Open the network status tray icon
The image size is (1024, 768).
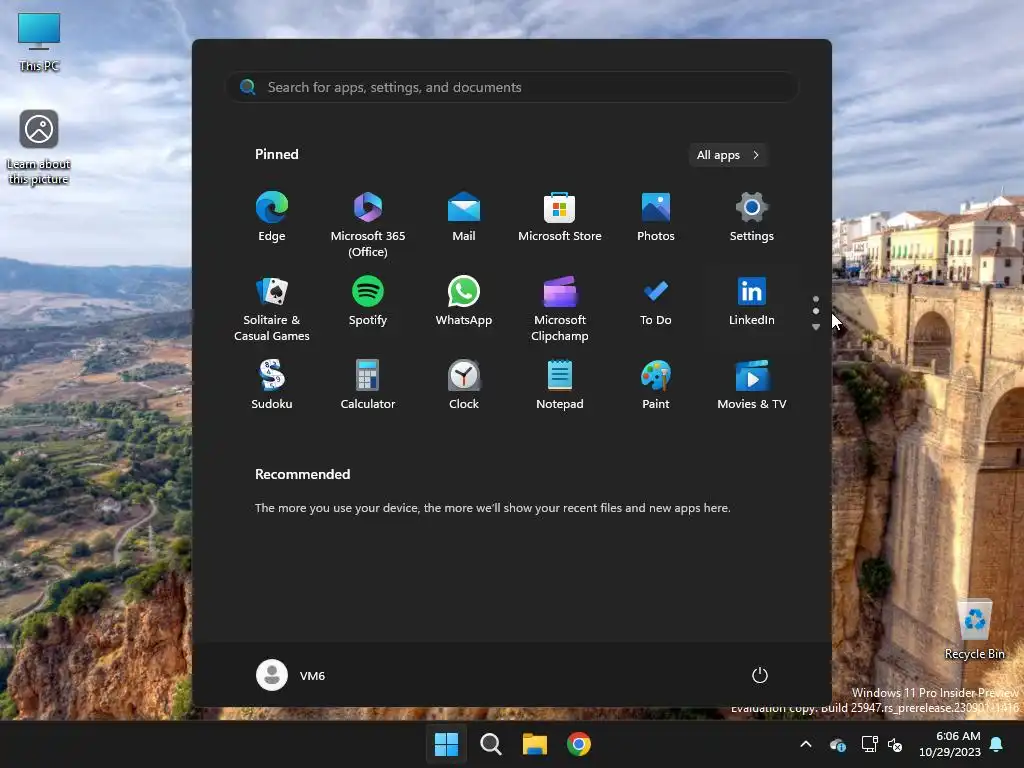[x=869, y=744]
